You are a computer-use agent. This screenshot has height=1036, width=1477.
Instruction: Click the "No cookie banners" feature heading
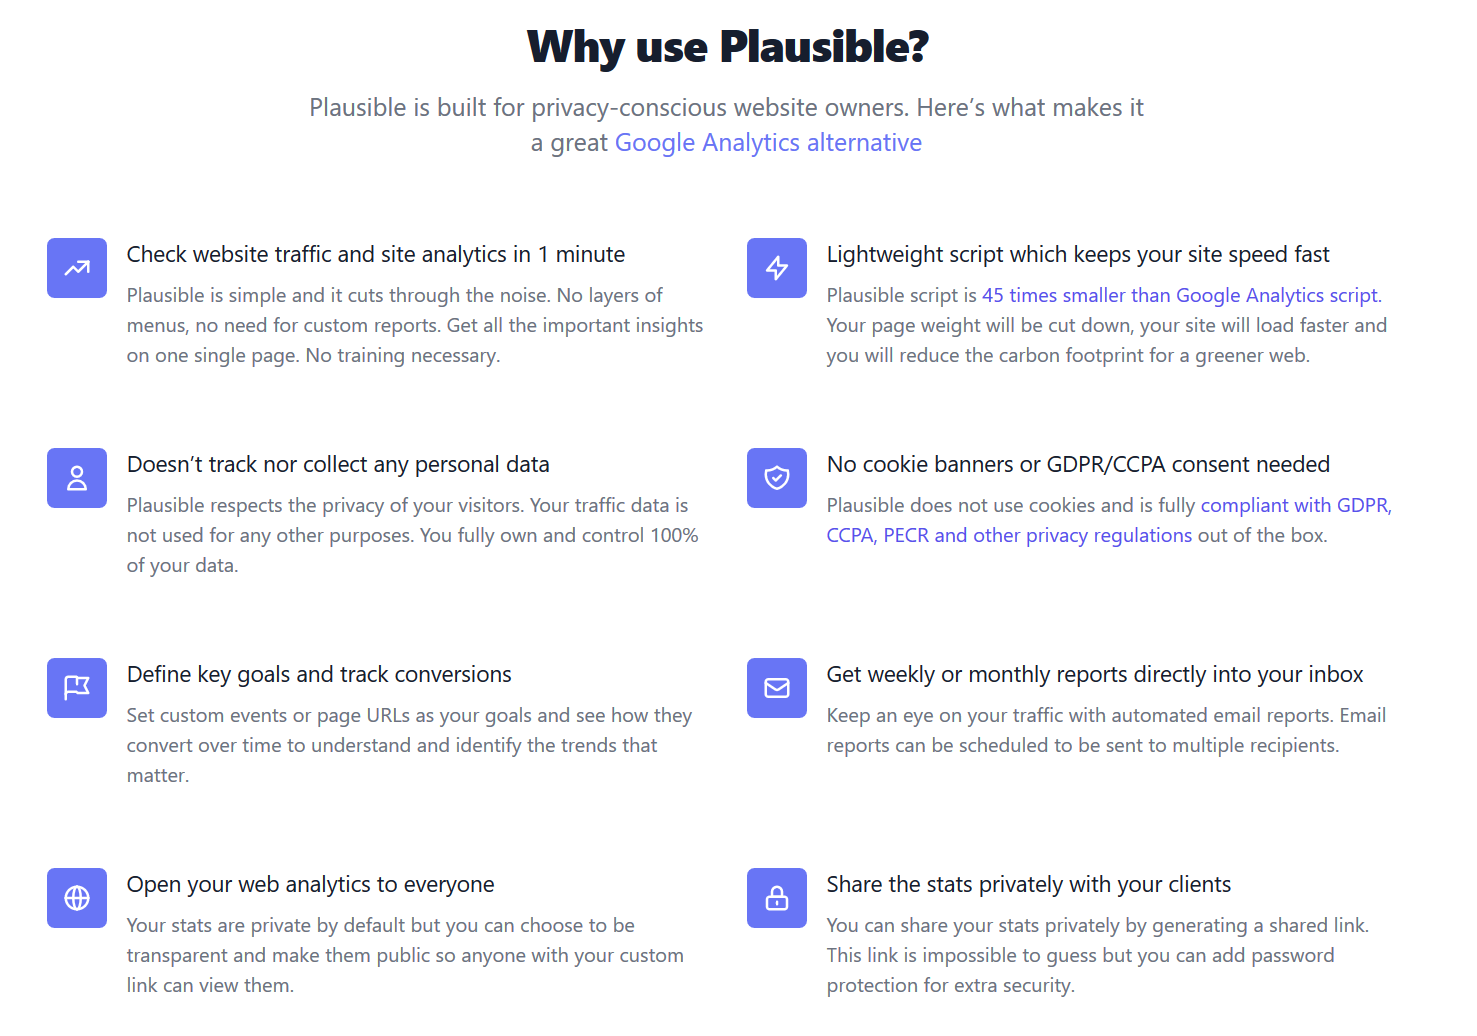click(1077, 465)
